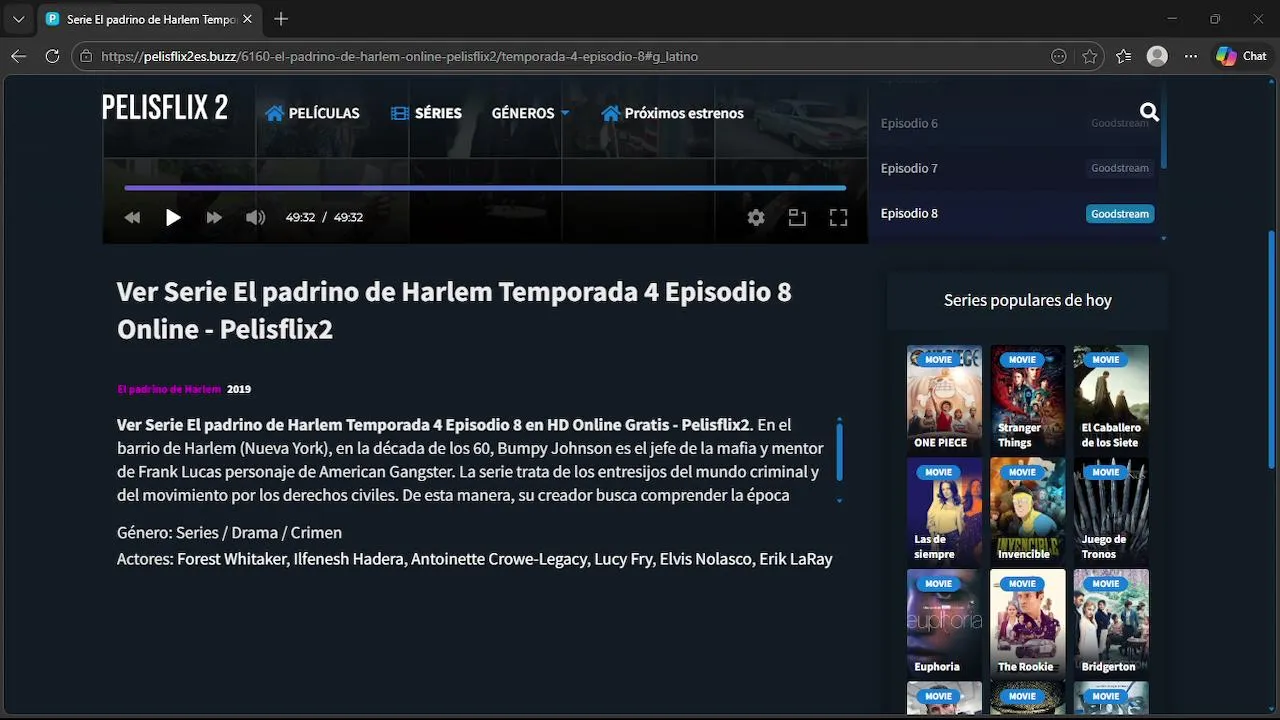The width and height of the screenshot is (1280, 720).
Task: Click the description scrollbar thumb
Action: click(839, 451)
